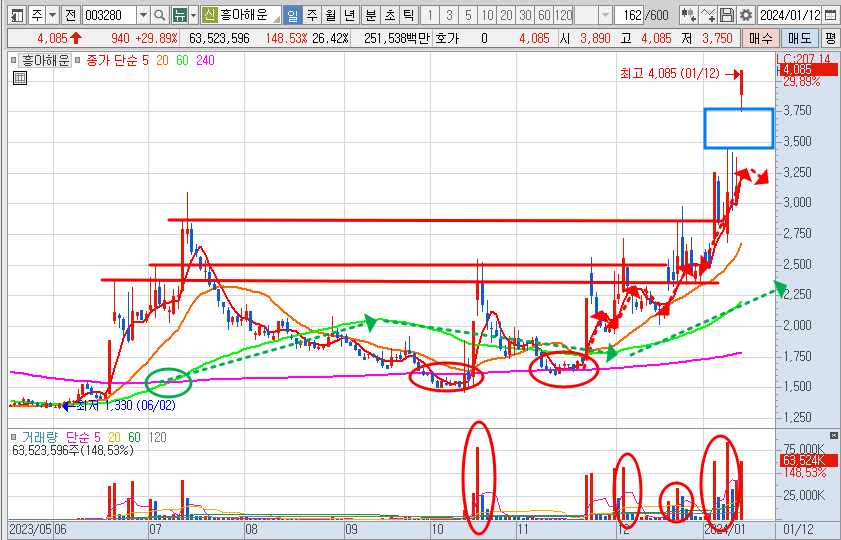
Task: Click the date field 2024/01/12
Action: 790,15
